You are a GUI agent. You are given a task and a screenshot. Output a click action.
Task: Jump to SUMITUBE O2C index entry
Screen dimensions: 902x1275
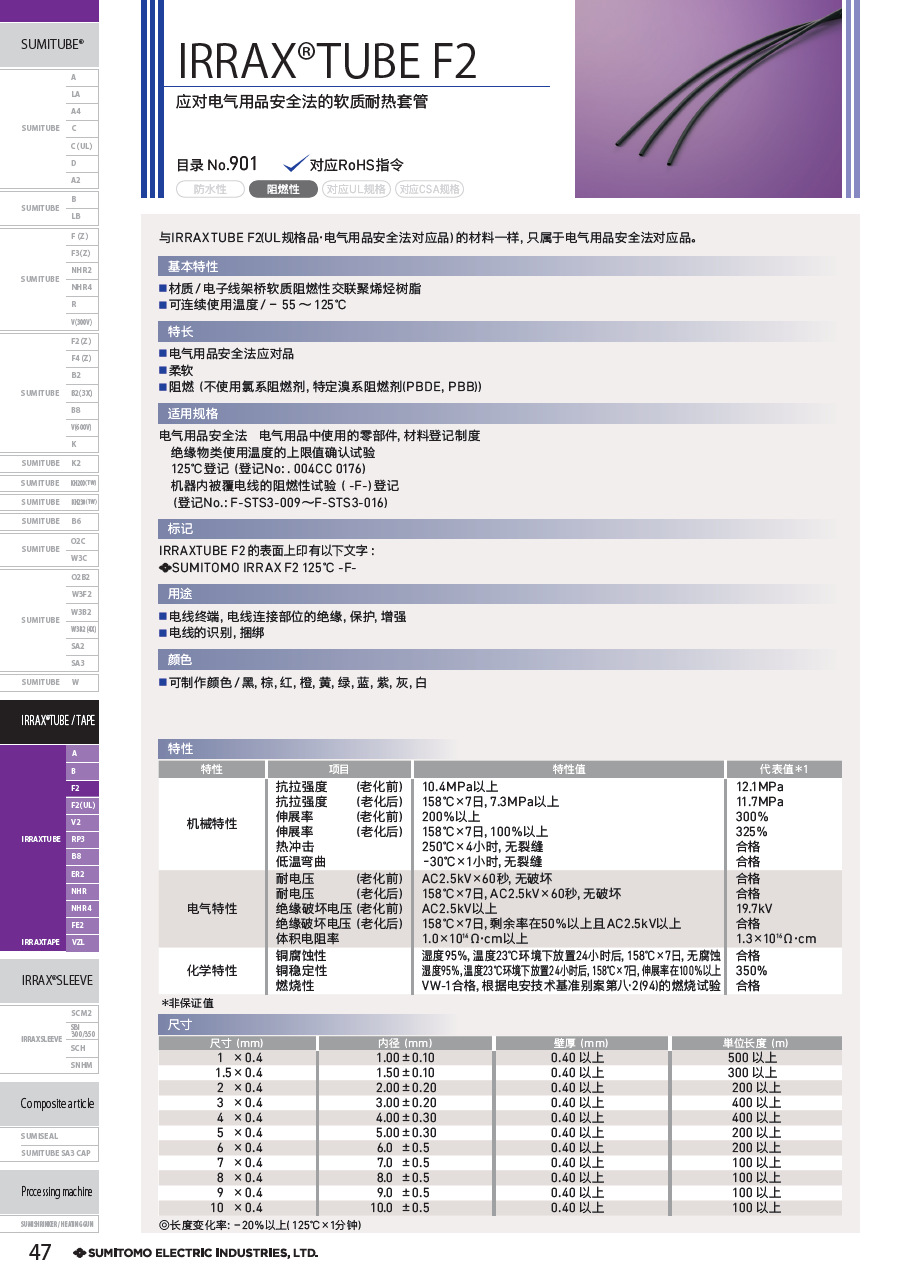[x=83, y=541]
